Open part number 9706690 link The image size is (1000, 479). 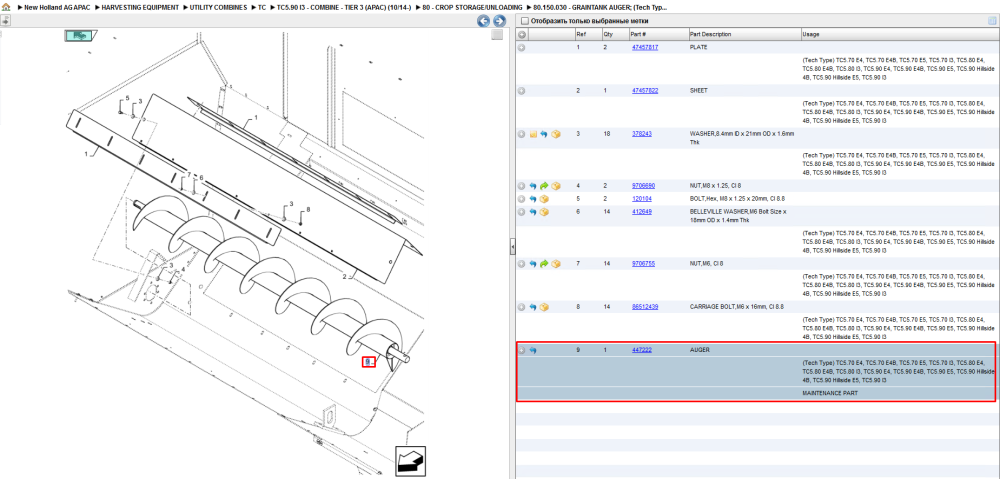click(x=643, y=186)
